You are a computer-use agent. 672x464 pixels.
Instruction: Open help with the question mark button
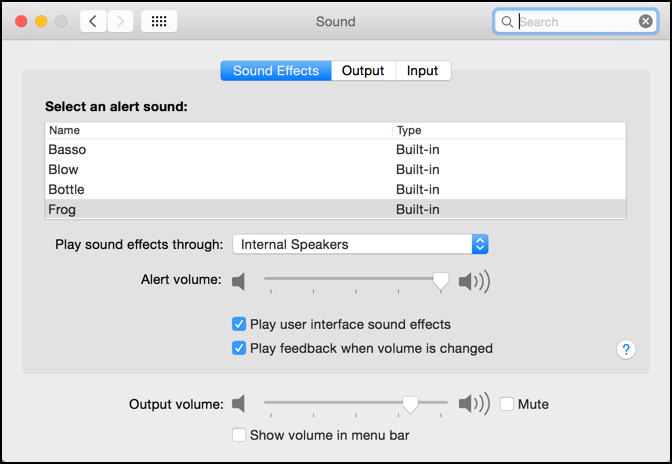626,350
